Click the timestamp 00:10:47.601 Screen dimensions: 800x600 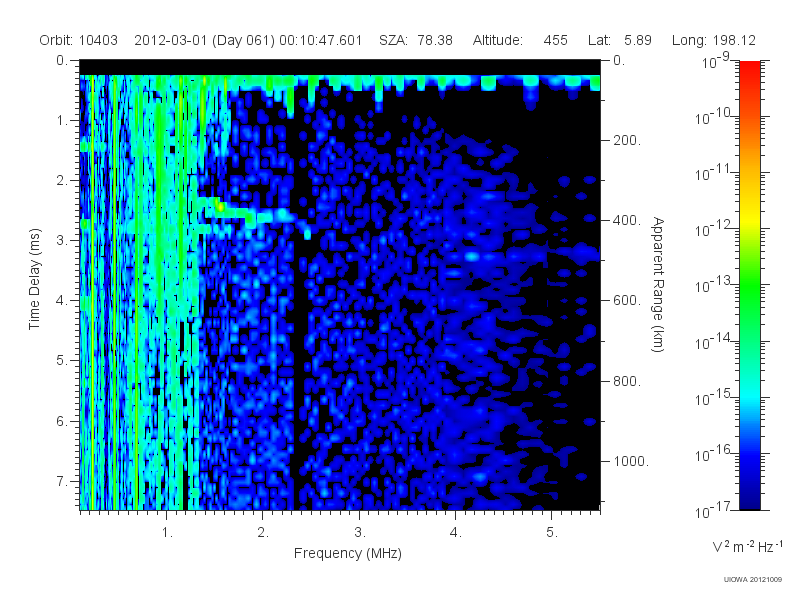320,40
